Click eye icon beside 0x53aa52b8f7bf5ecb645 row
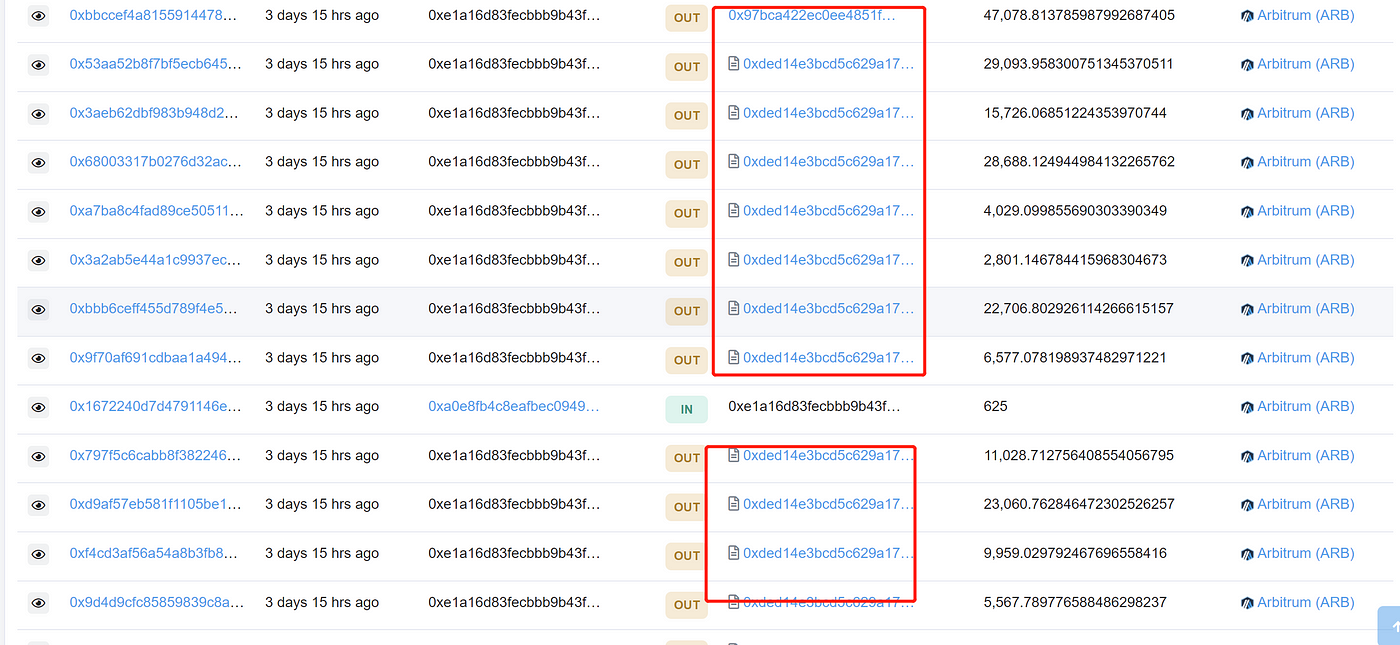Screen dimensions: 1400x645 (38, 65)
